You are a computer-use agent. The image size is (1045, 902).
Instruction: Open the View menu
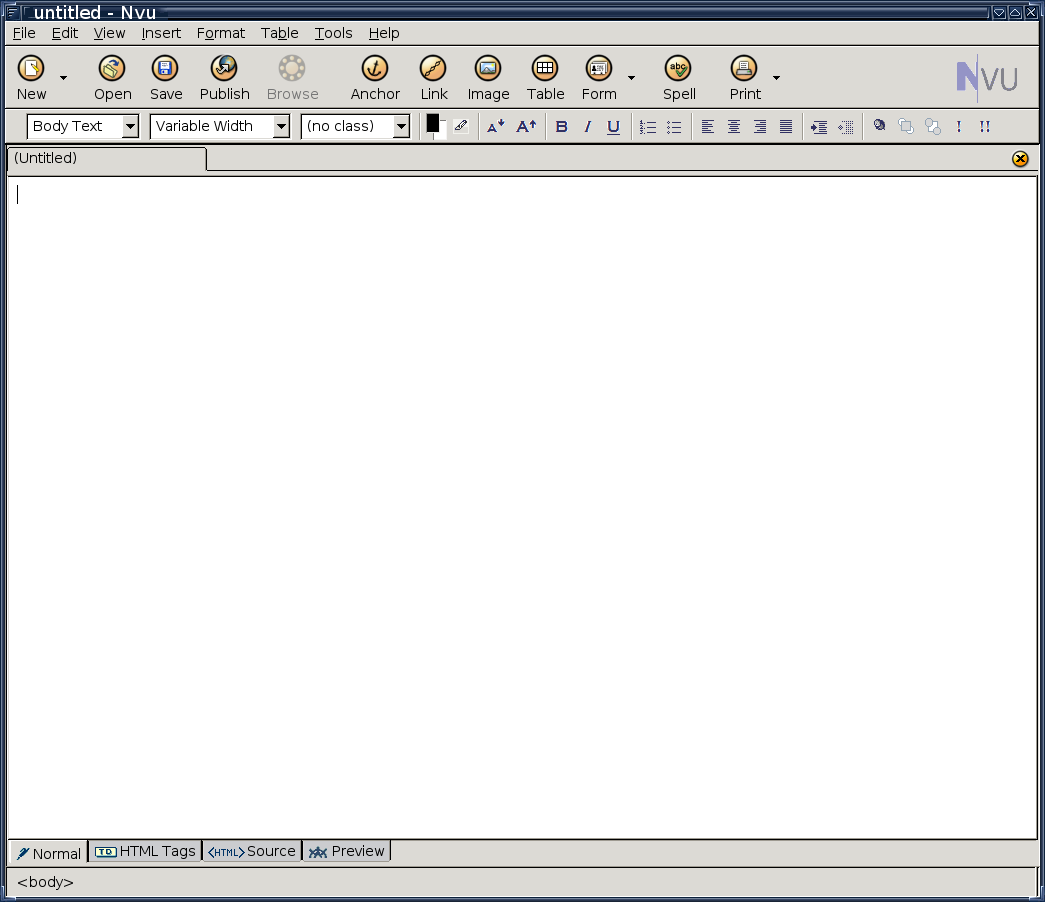(x=109, y=33)
